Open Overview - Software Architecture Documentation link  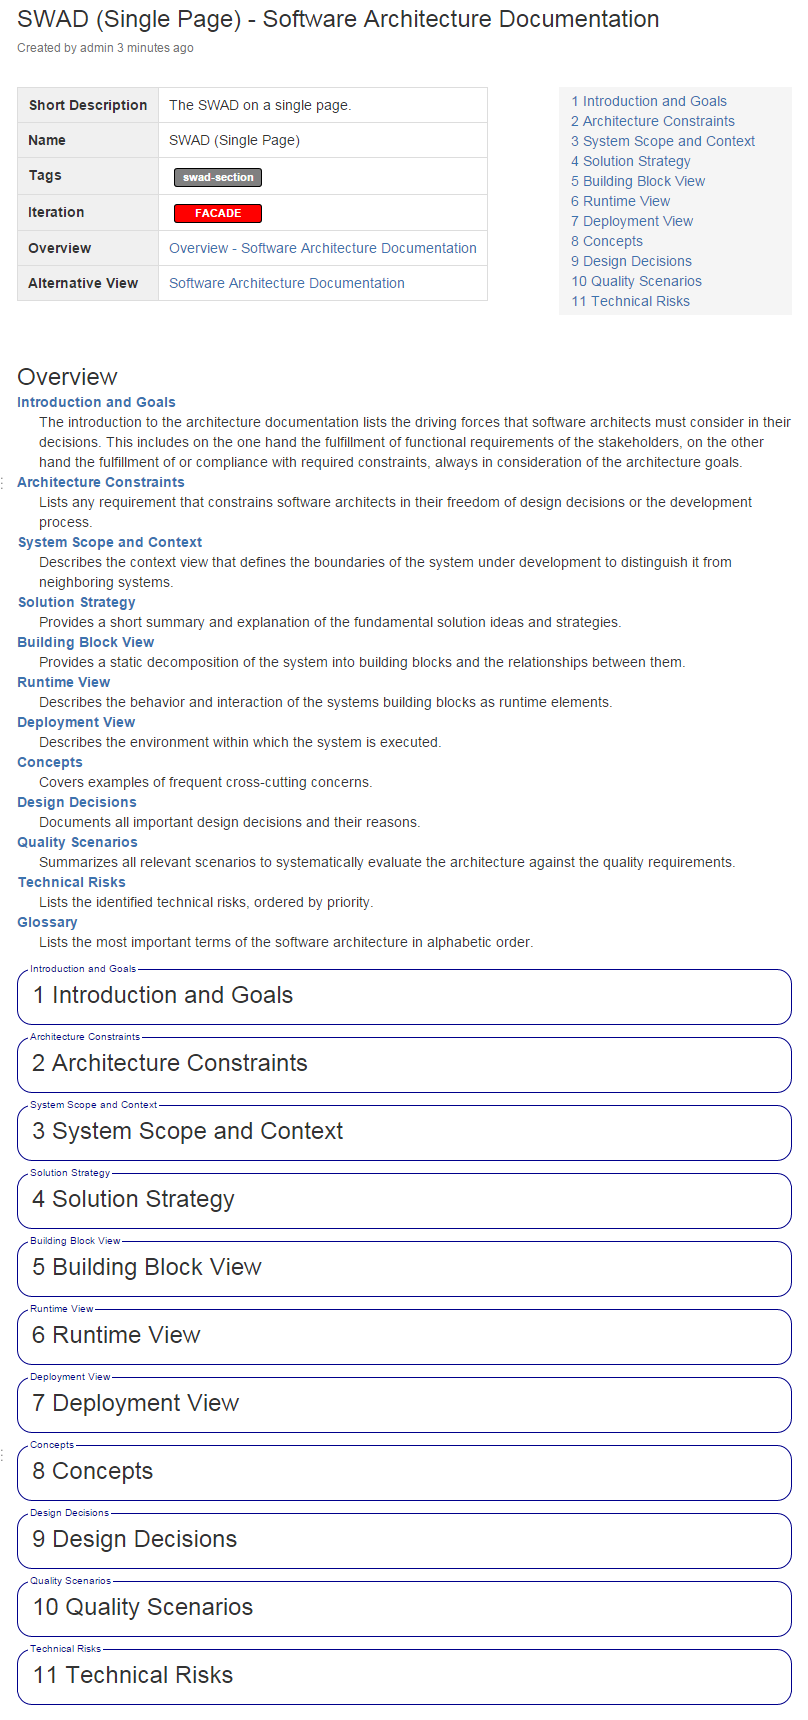(322, 248)
